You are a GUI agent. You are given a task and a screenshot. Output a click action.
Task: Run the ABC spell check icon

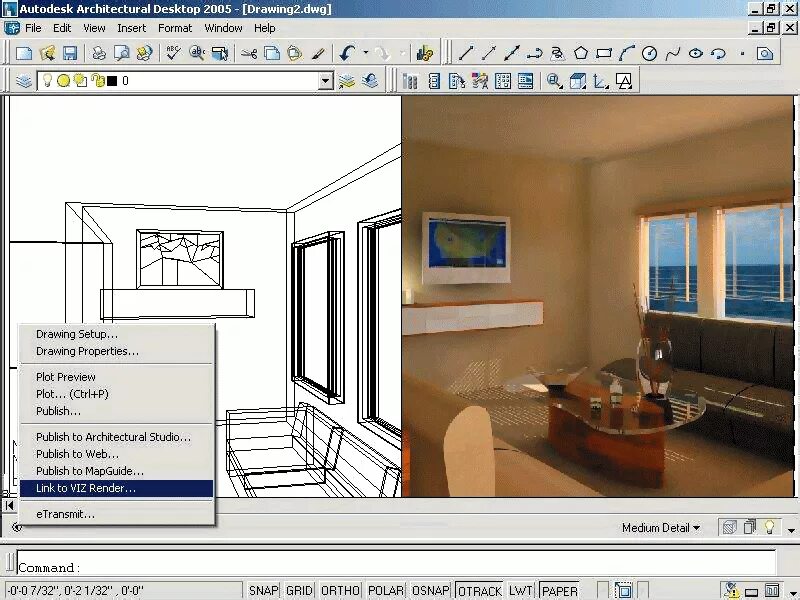(173, 53)
